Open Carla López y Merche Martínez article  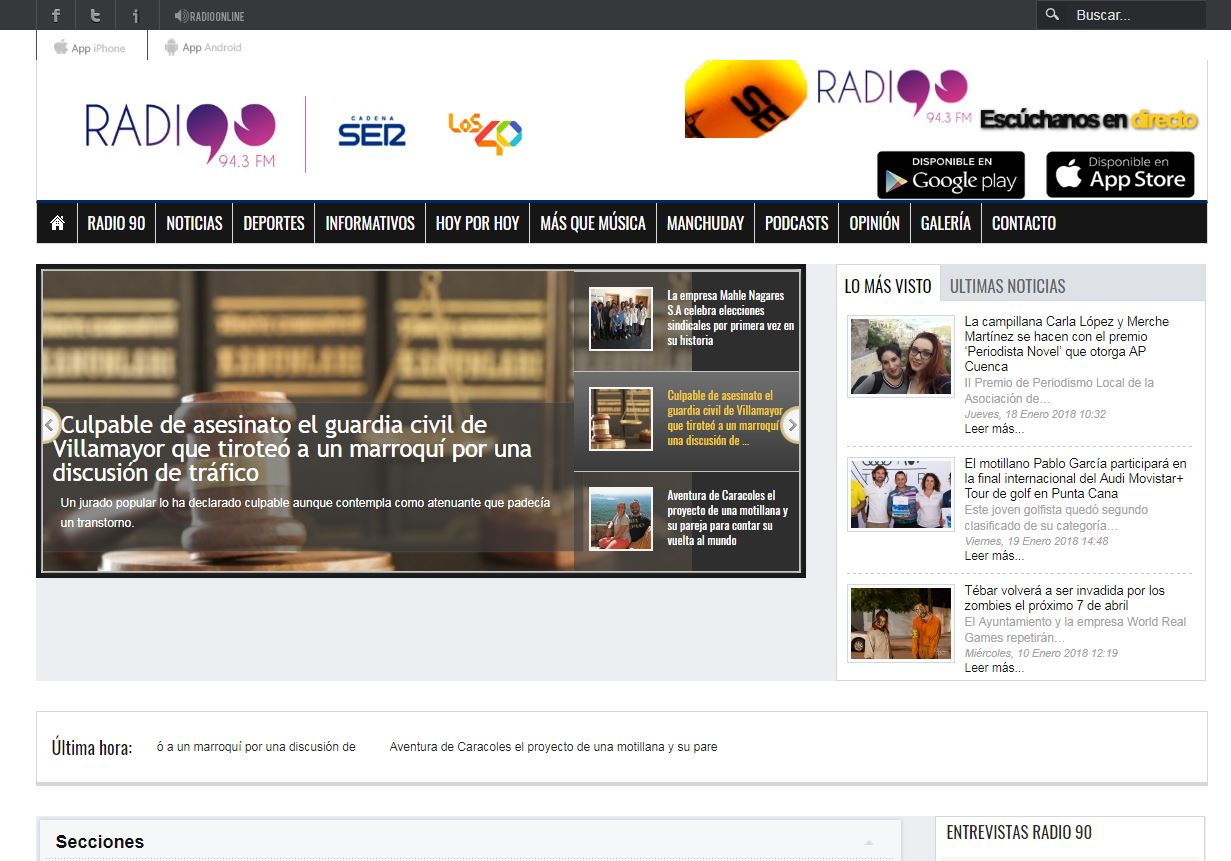[x=1066, y=344]
